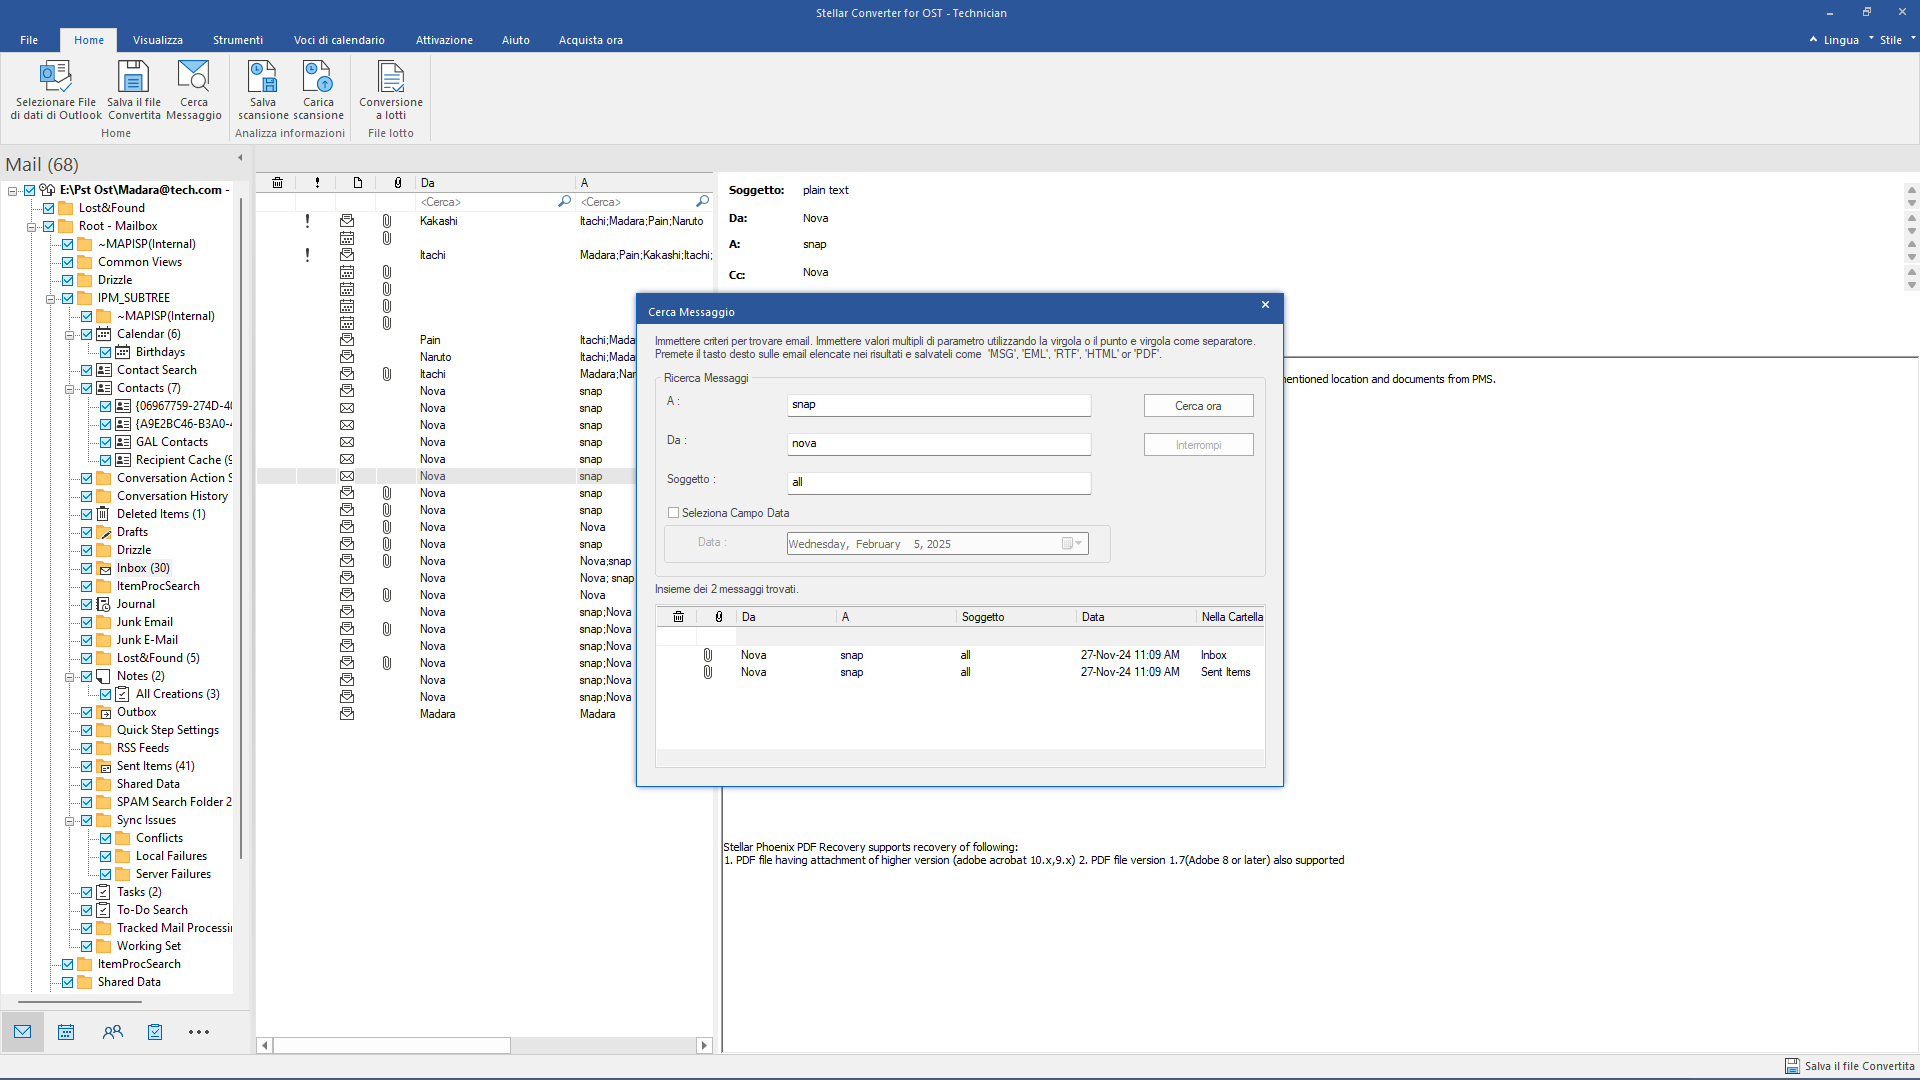Uncheck Inbox (30) folder checkbox
The width and height of the screenshot is (1920, 1080).
86,568
